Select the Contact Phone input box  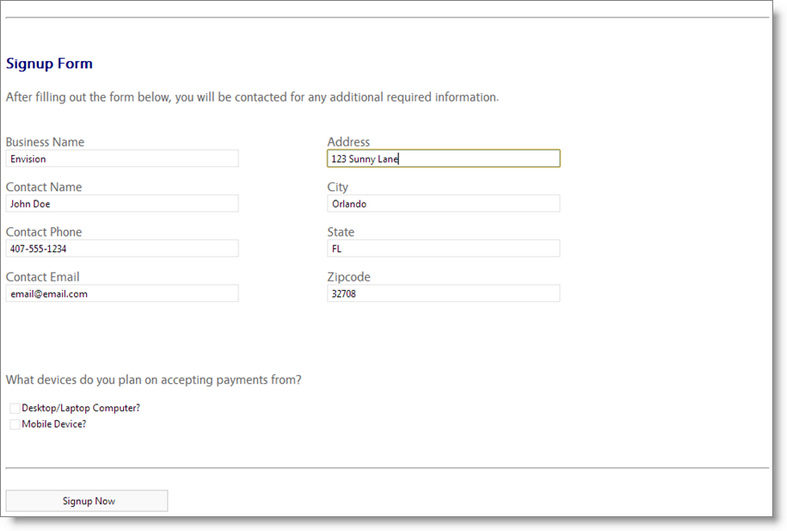click(x=122, y=249)
